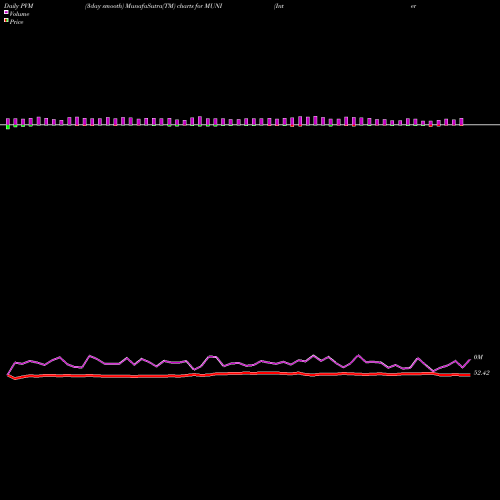Click the '52.42' price value label
The image size is (500, 500).
[481, 373]
